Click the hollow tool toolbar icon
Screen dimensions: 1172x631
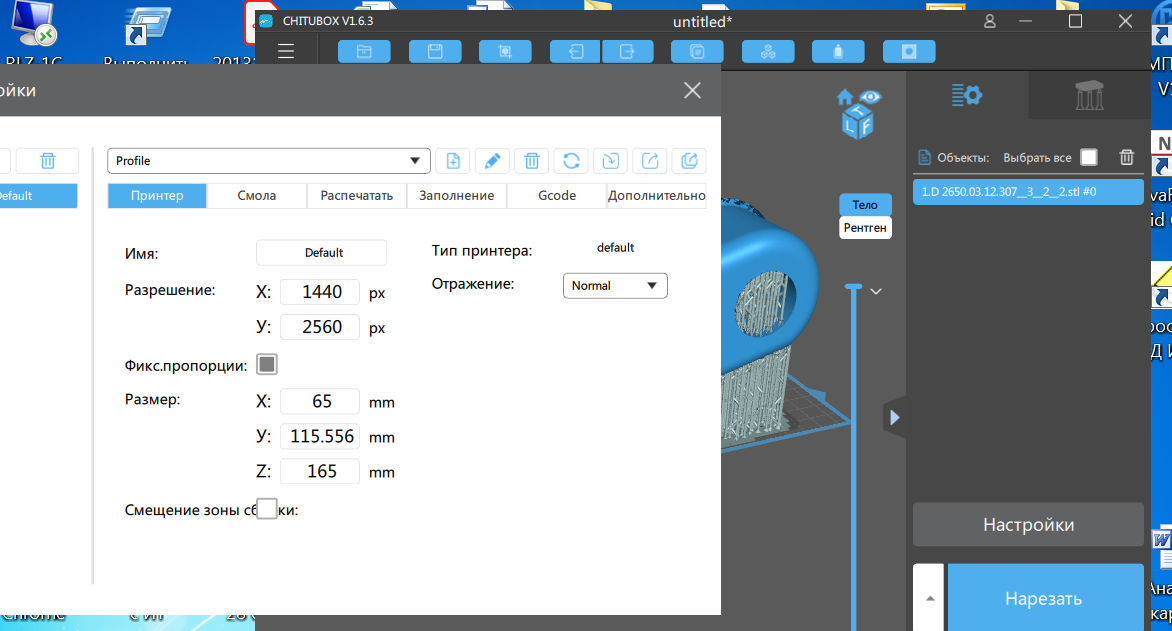(x=909, y=52)
